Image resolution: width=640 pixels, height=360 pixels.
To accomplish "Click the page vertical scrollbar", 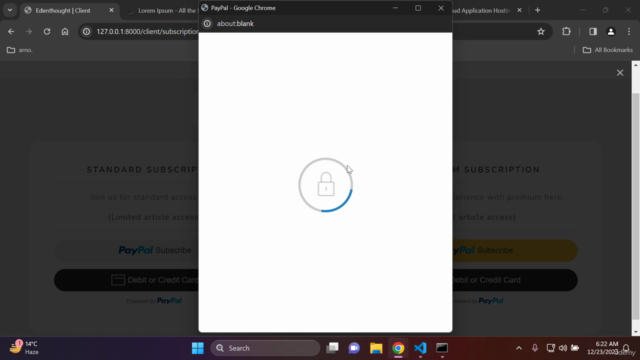I will coord(636,206).
